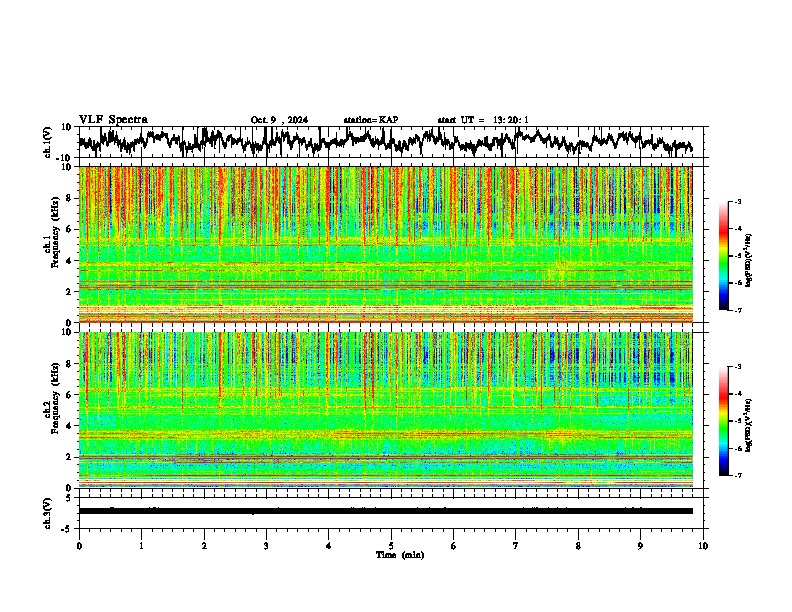Click the time-axis tick label "5"
792x612 pixels.
(x=391, y=546)
